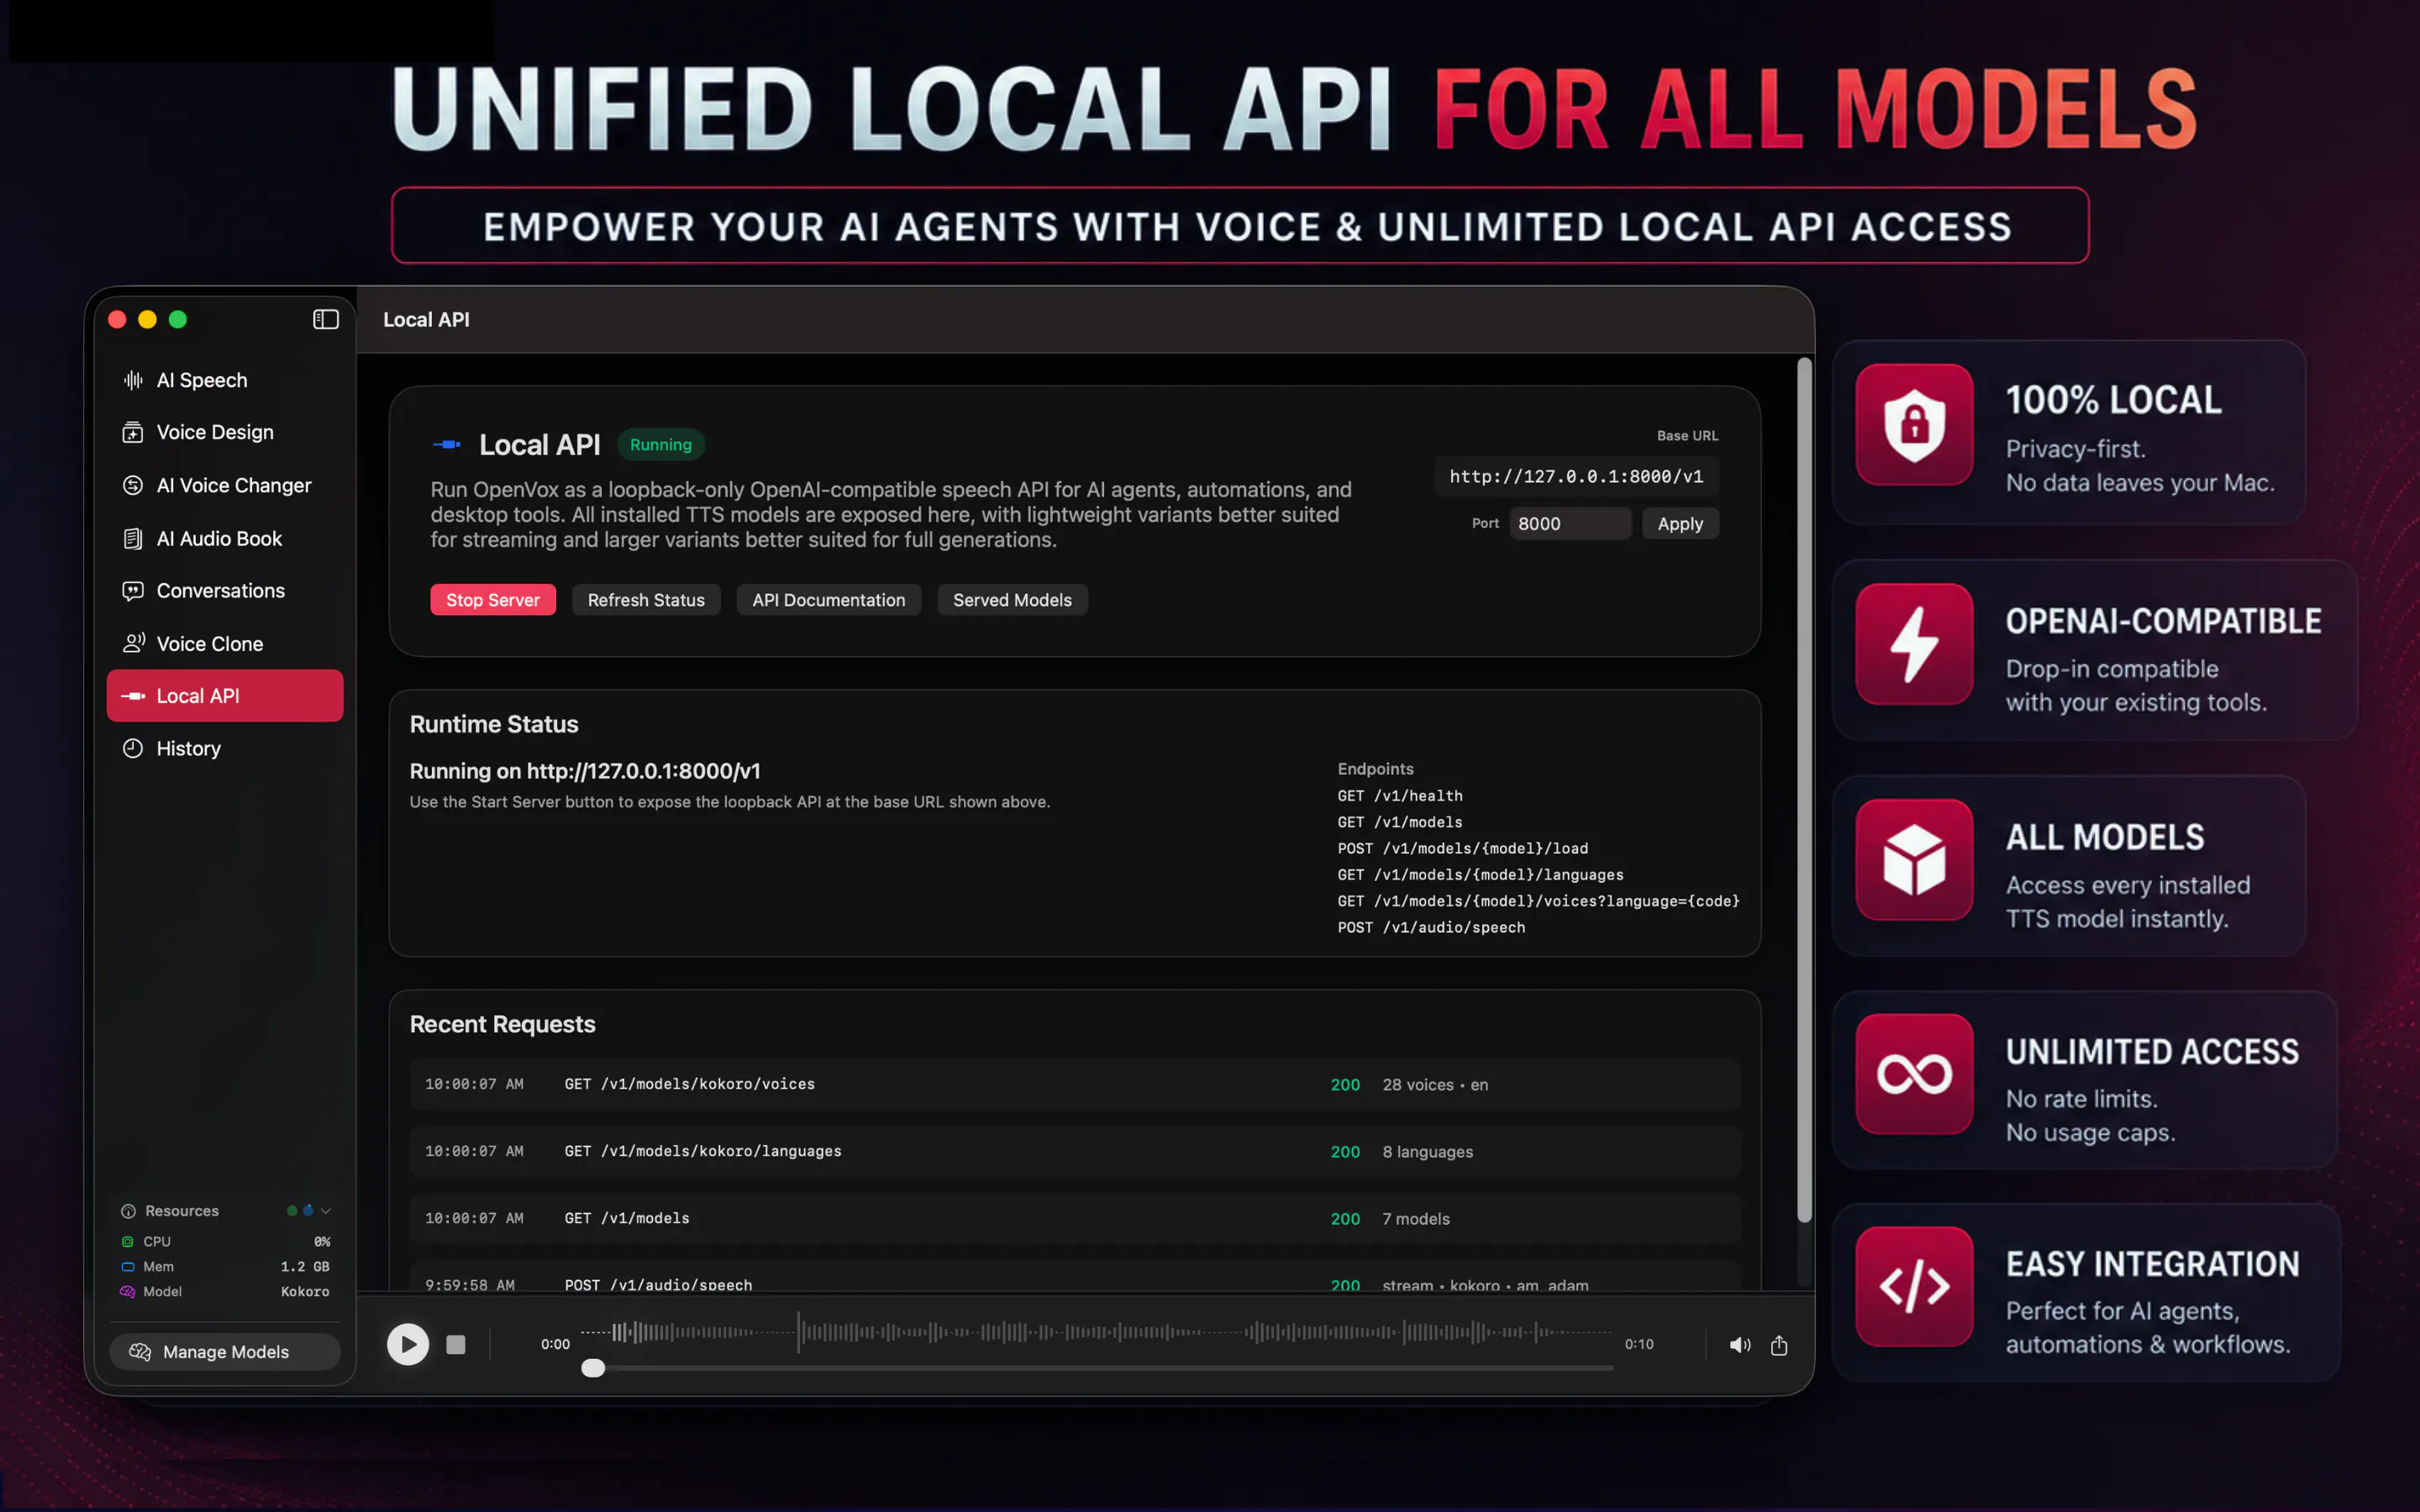Viewport: 2420px width, 1512px height.
Task: Open API Documentation
Action: pyautogui.click(x=828, y=600)
